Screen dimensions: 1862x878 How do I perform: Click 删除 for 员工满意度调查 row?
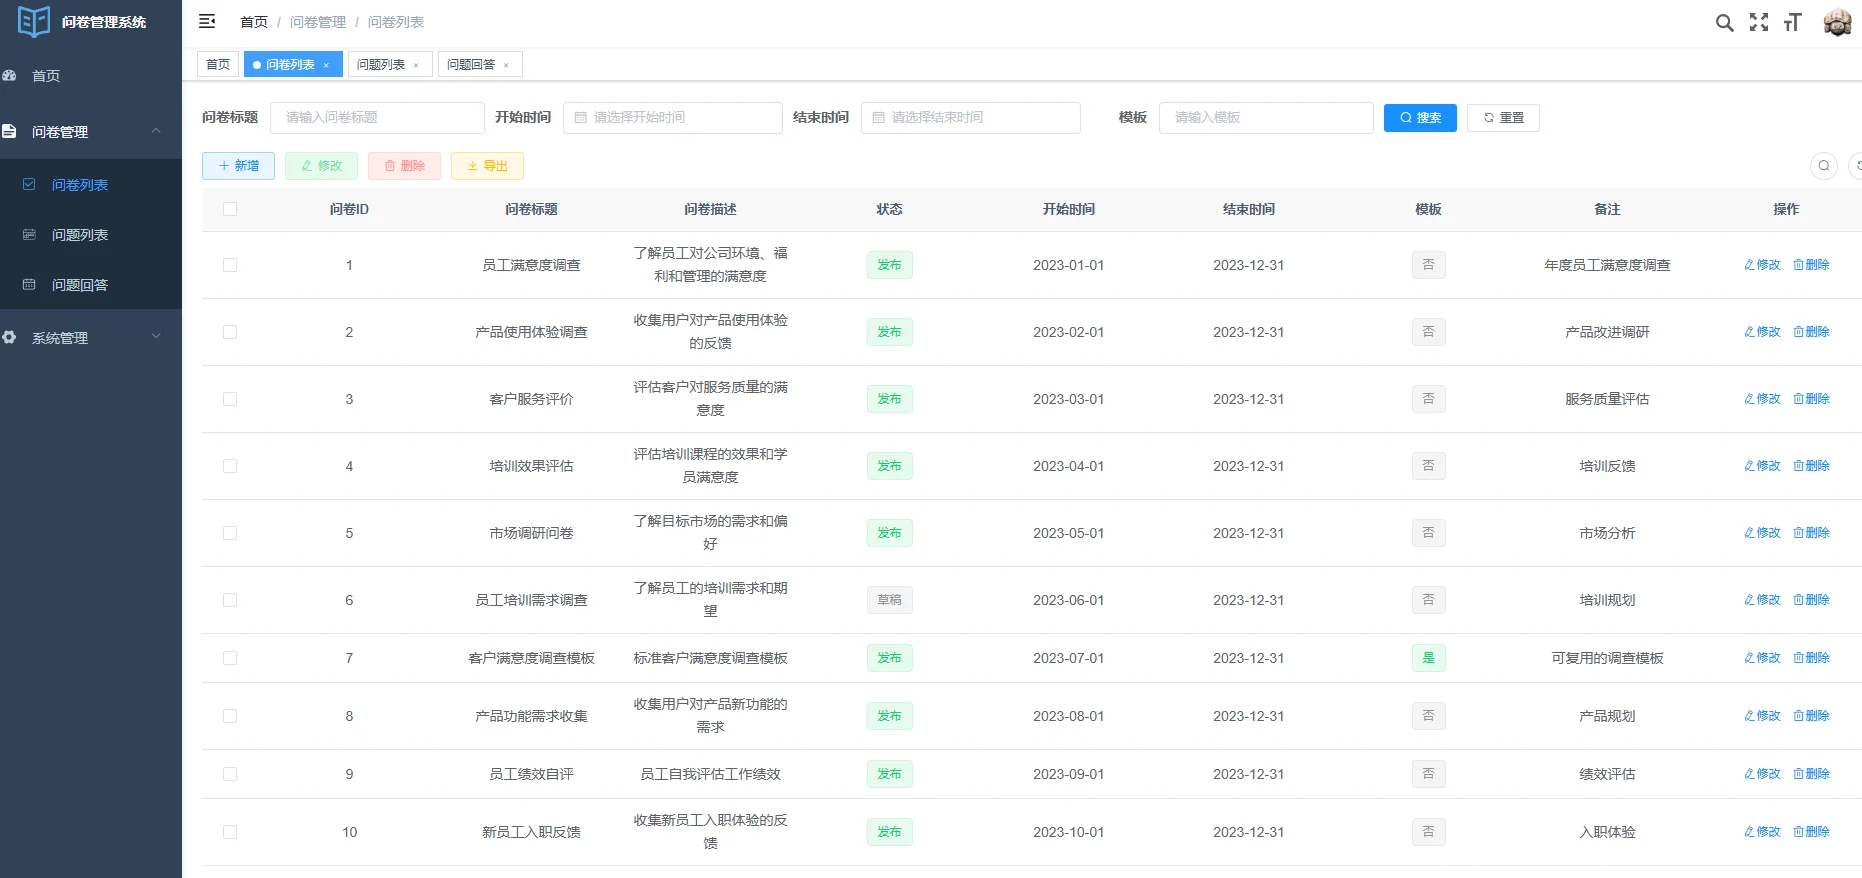pyautogui.click(x=1811, y=265)
